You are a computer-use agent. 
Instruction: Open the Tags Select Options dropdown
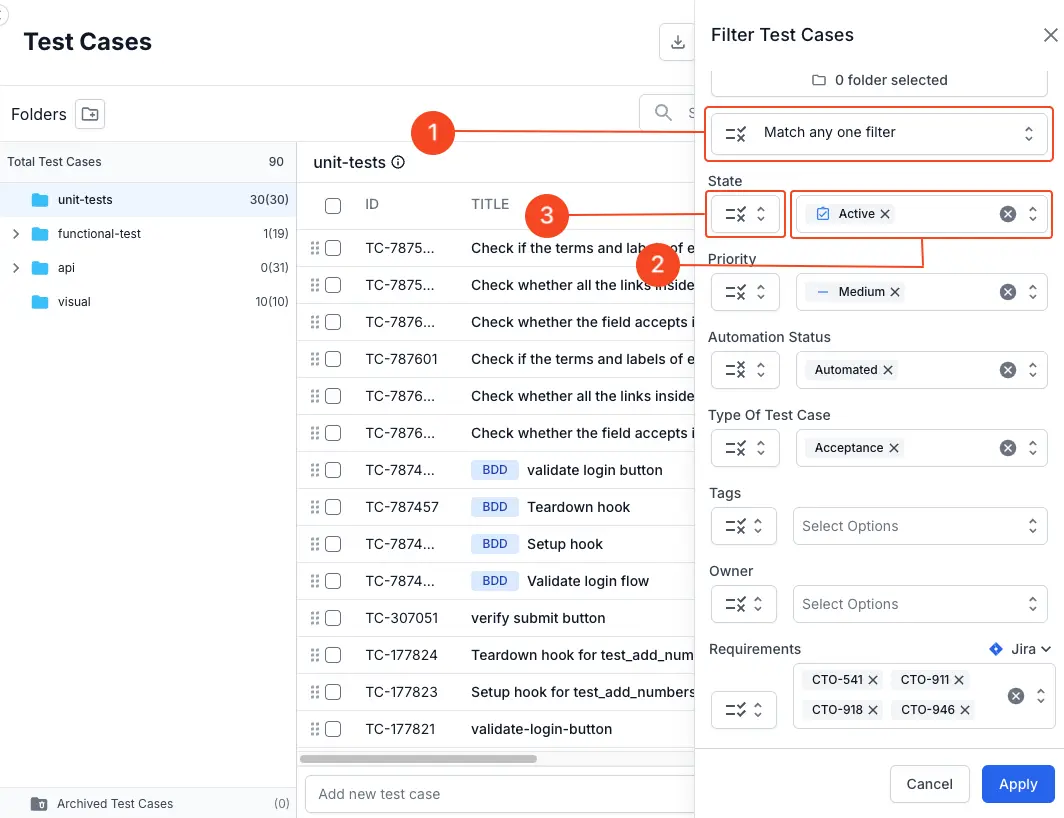click(x=920, y=526)
